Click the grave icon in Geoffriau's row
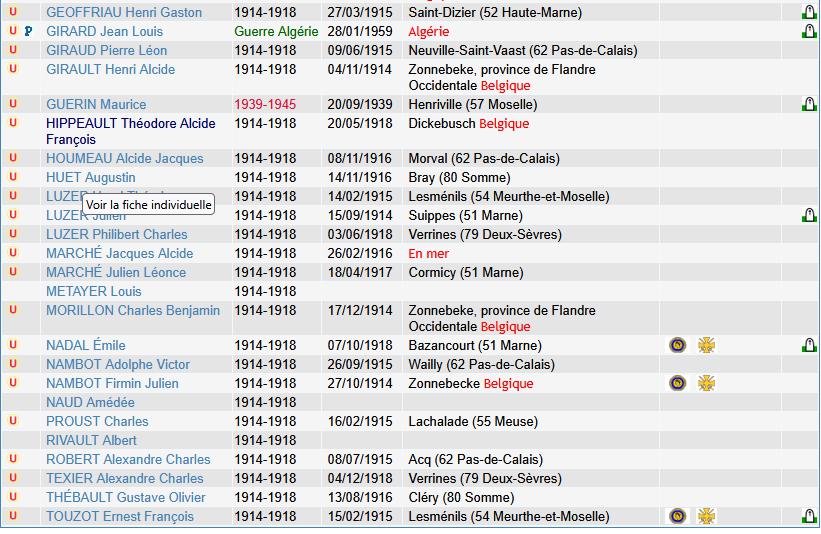821x534 pixels. (808, 13)
